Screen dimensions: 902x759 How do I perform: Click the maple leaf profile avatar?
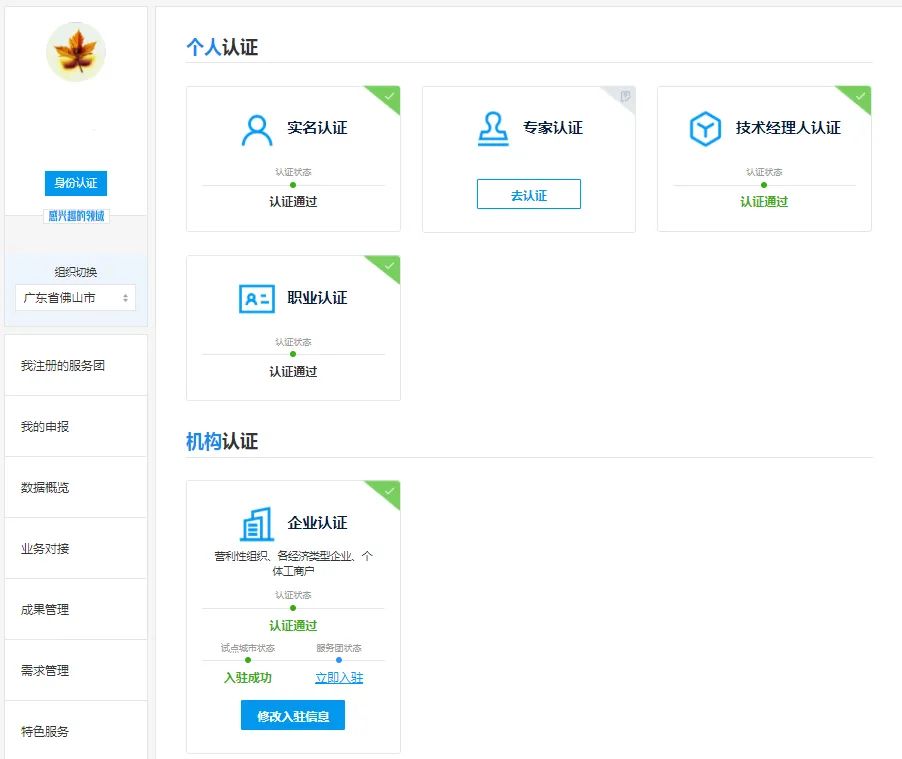(75, 53)
